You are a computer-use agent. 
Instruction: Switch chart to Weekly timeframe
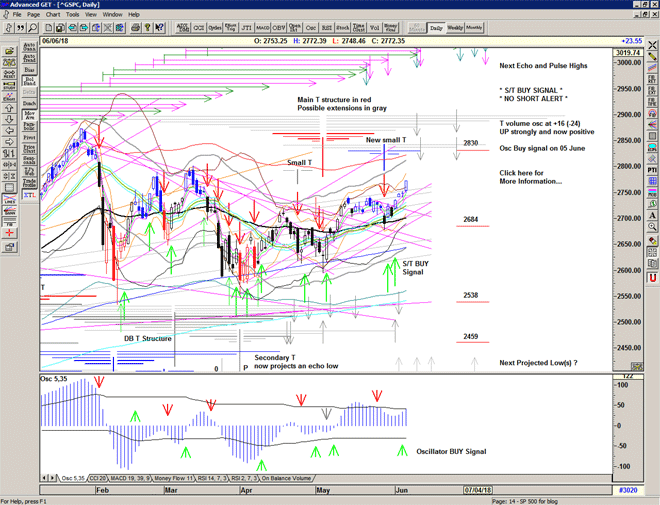(455, 28)
